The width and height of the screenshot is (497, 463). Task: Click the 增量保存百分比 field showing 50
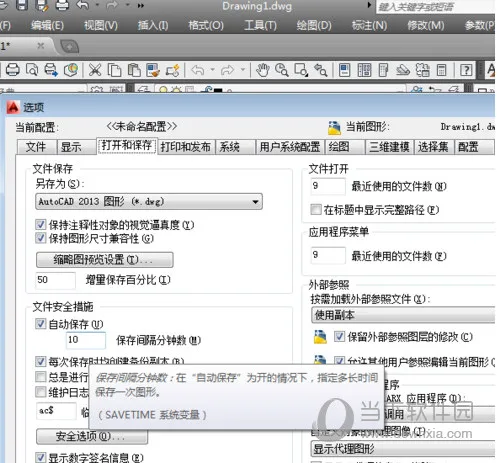(55, 280)
